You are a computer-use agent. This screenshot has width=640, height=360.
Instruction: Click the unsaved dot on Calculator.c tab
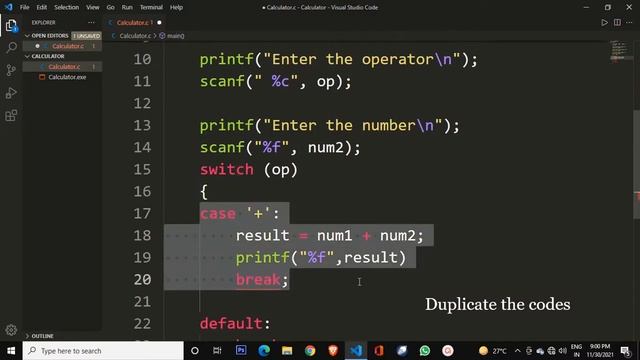[x=159, y=22]
